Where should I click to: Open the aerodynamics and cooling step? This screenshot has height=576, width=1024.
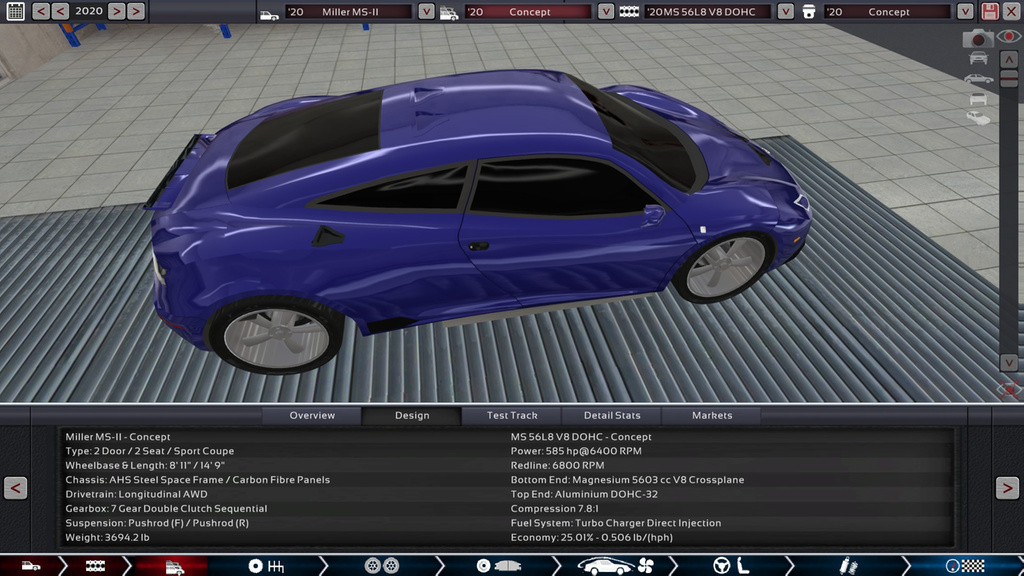[x=614, y=566]
